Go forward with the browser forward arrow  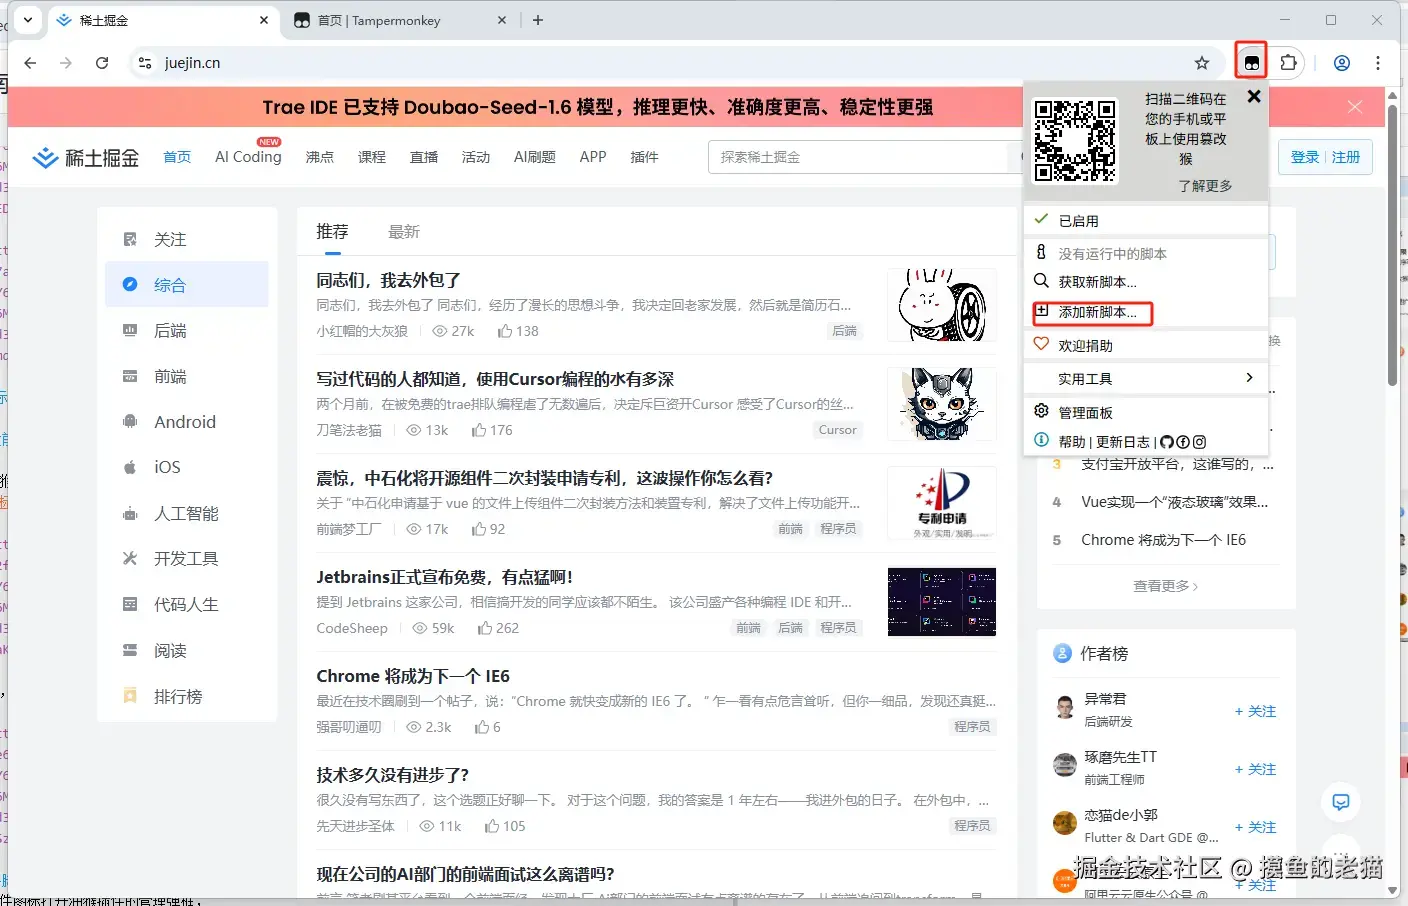pyautogui.click(x=66, y=63)
